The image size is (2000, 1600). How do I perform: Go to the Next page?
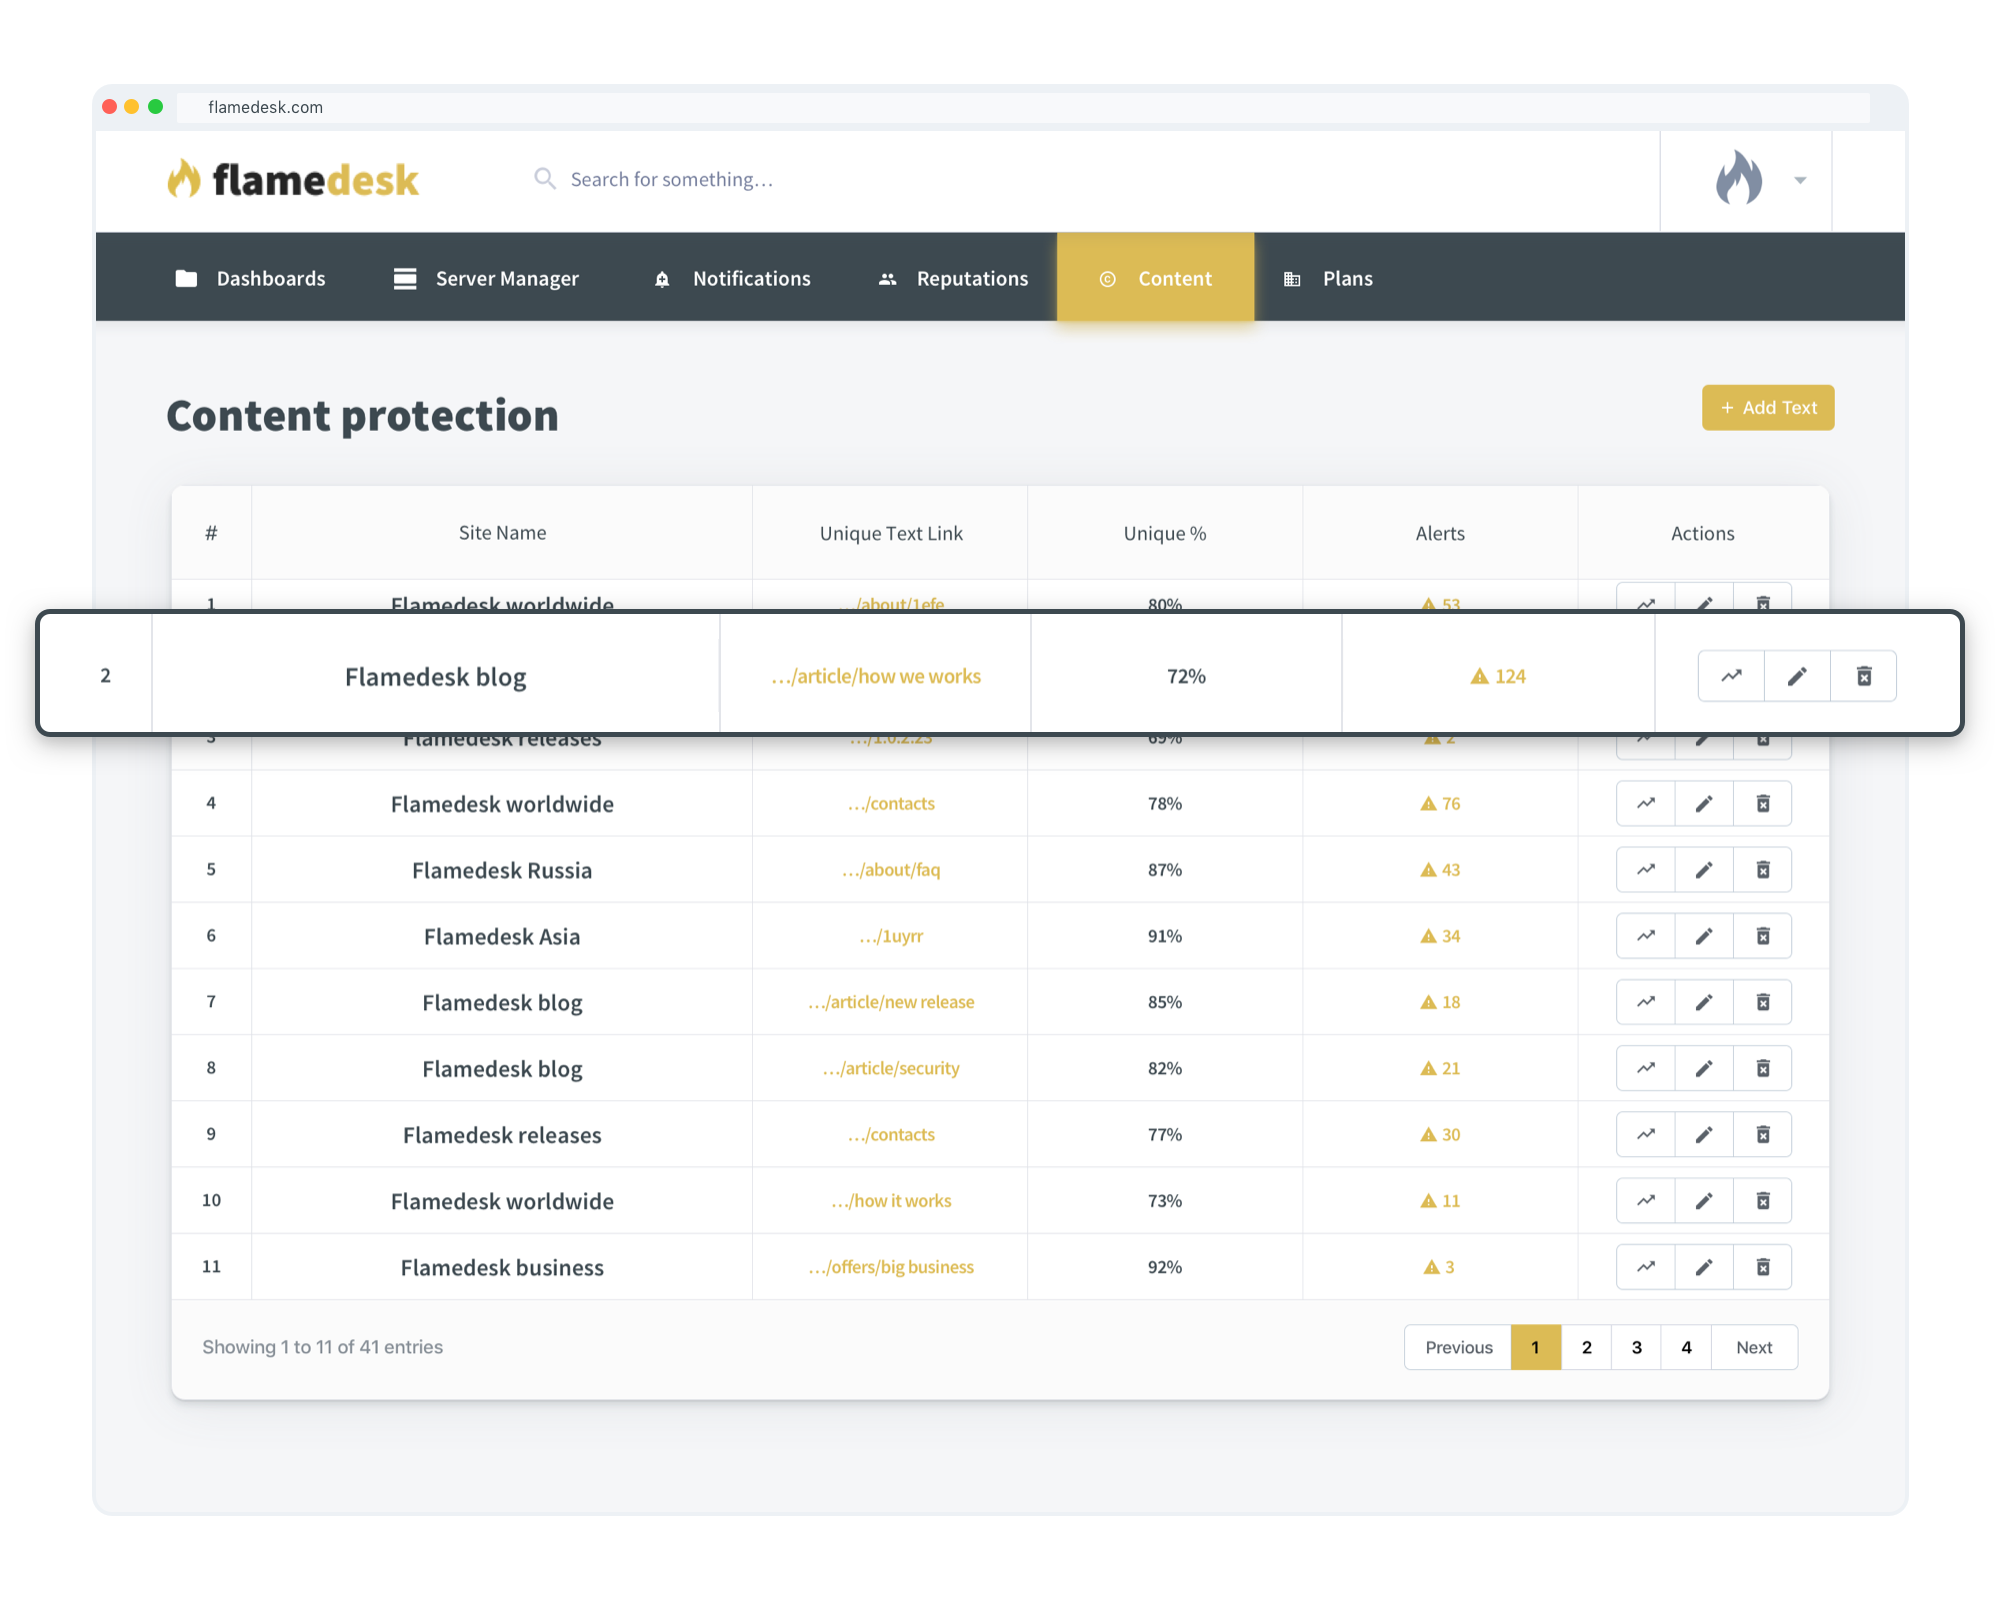[1754, 1347]
